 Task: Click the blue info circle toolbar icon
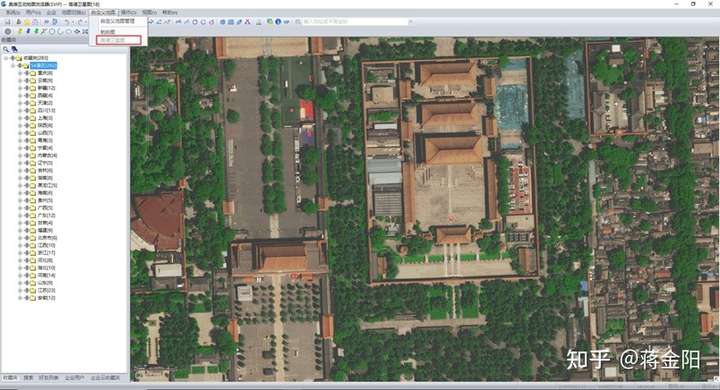(x=278, y=22)
